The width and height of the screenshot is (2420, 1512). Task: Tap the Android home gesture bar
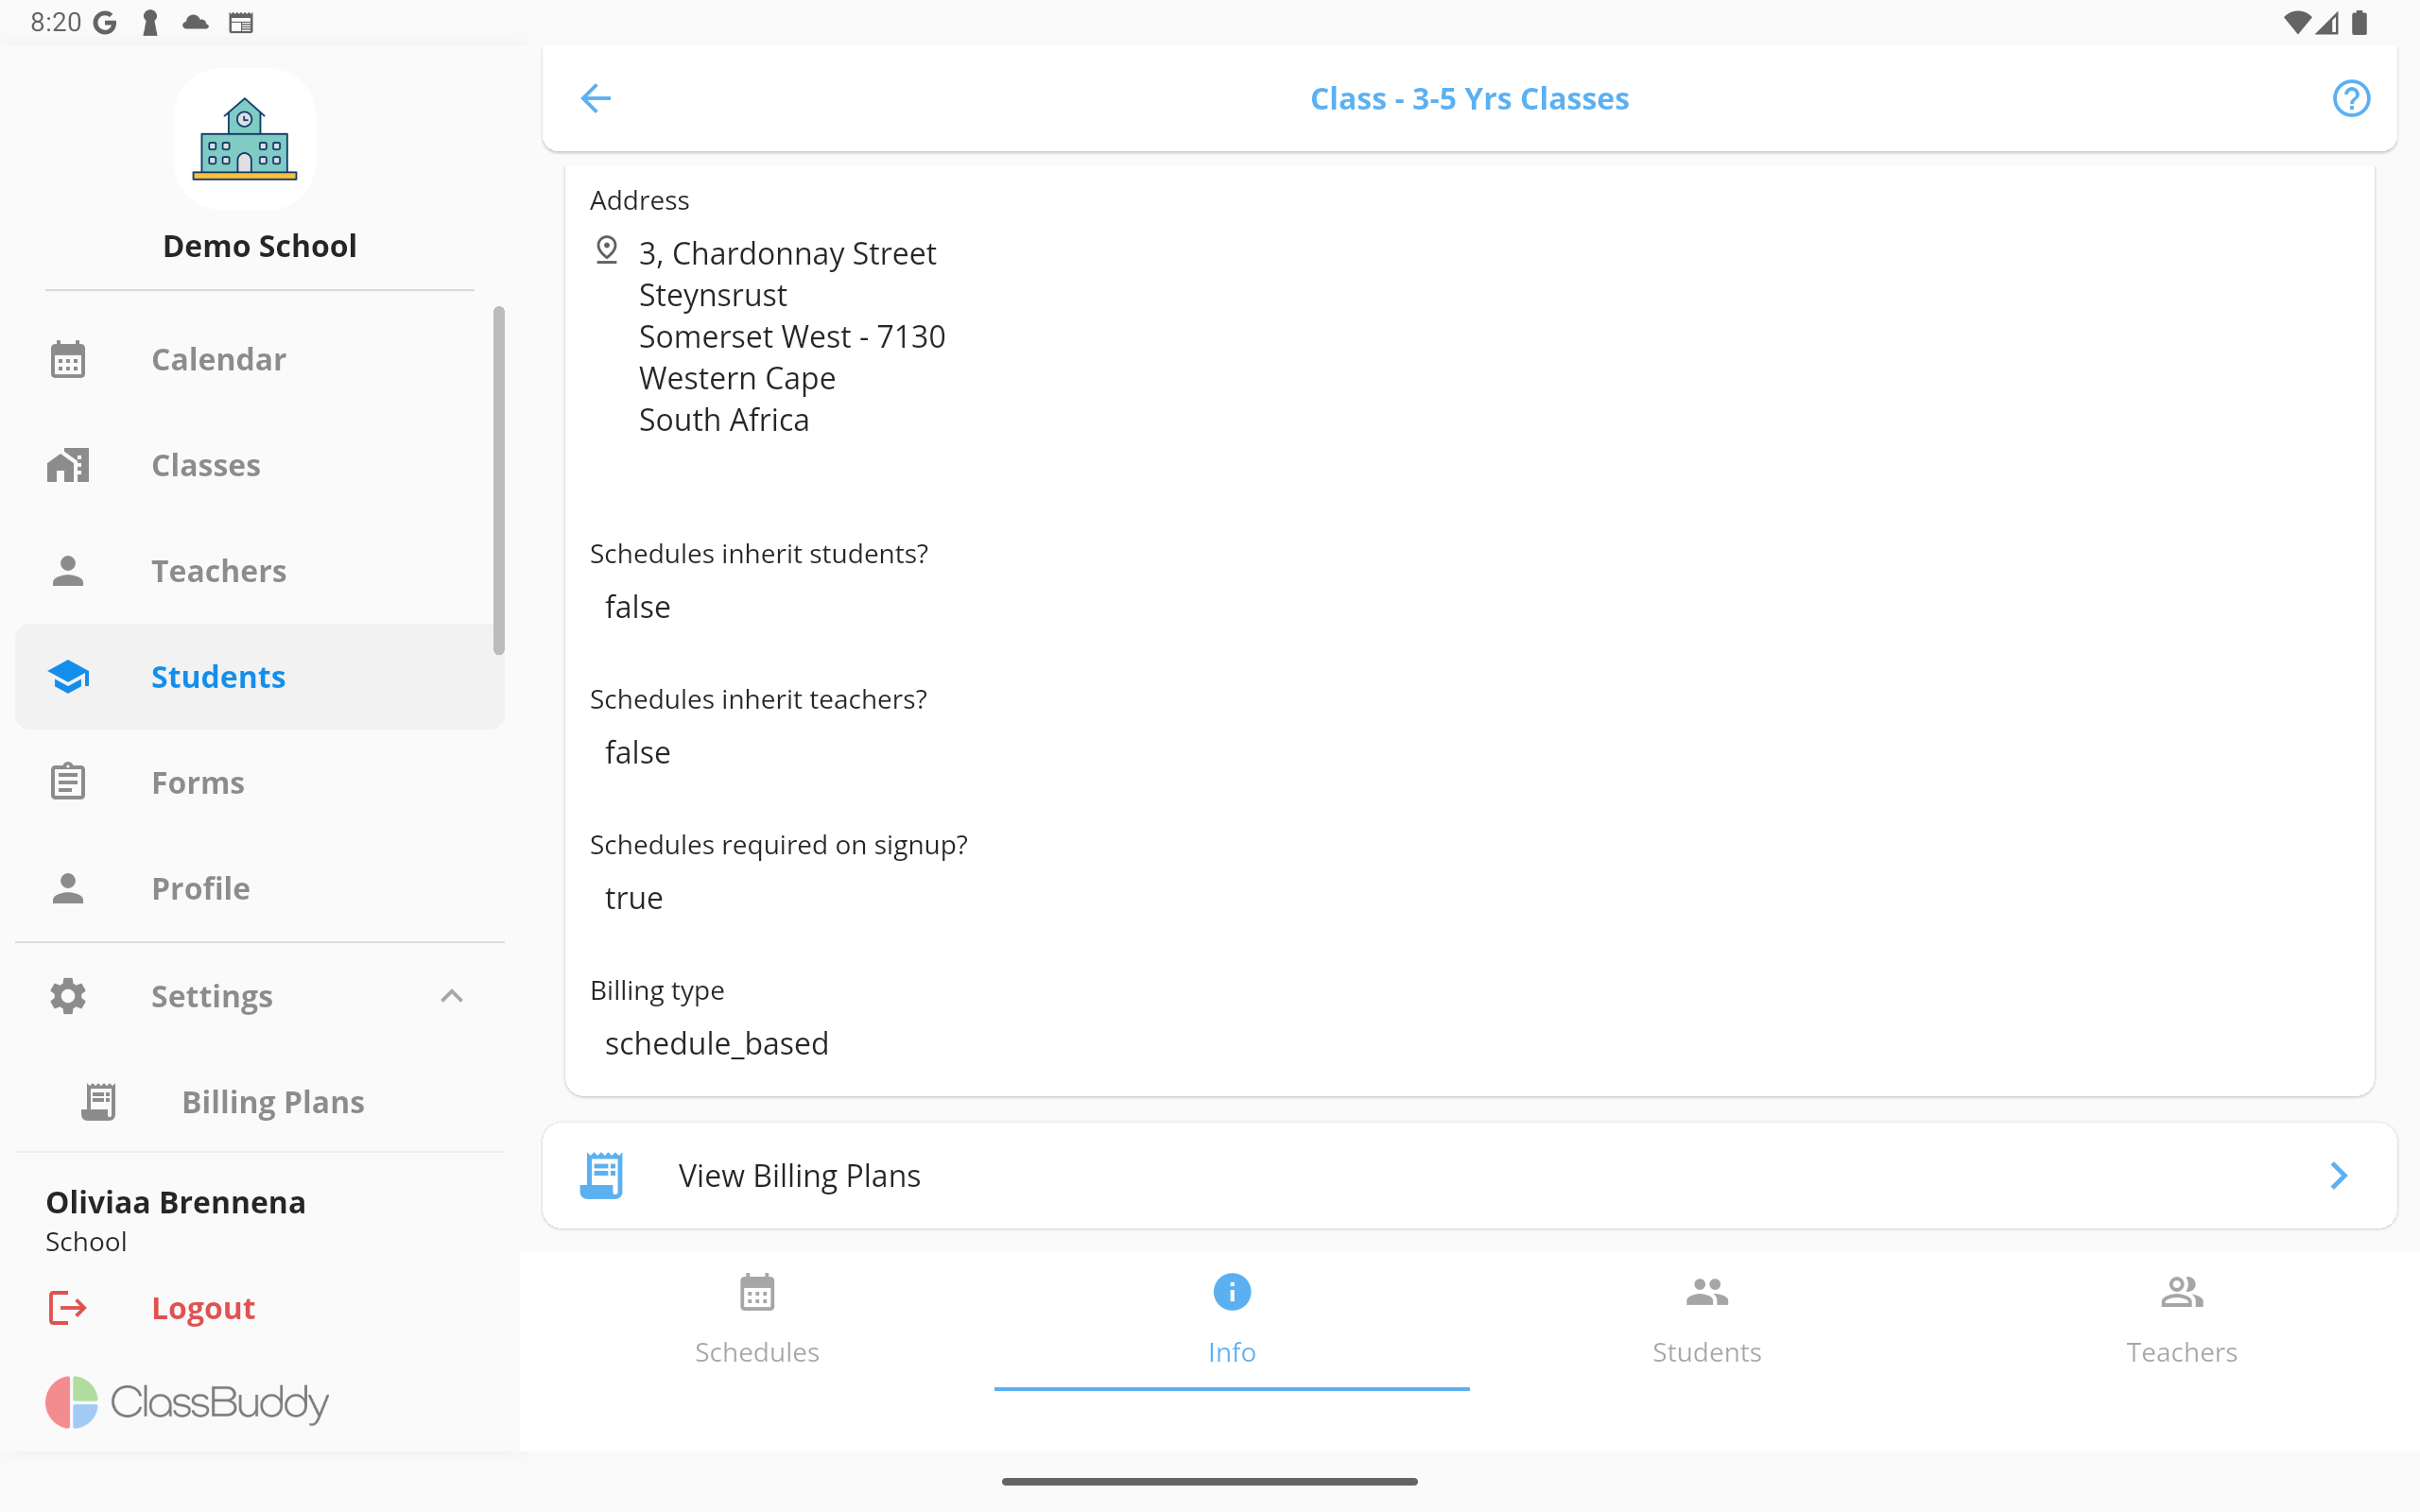[1209, 1481]
